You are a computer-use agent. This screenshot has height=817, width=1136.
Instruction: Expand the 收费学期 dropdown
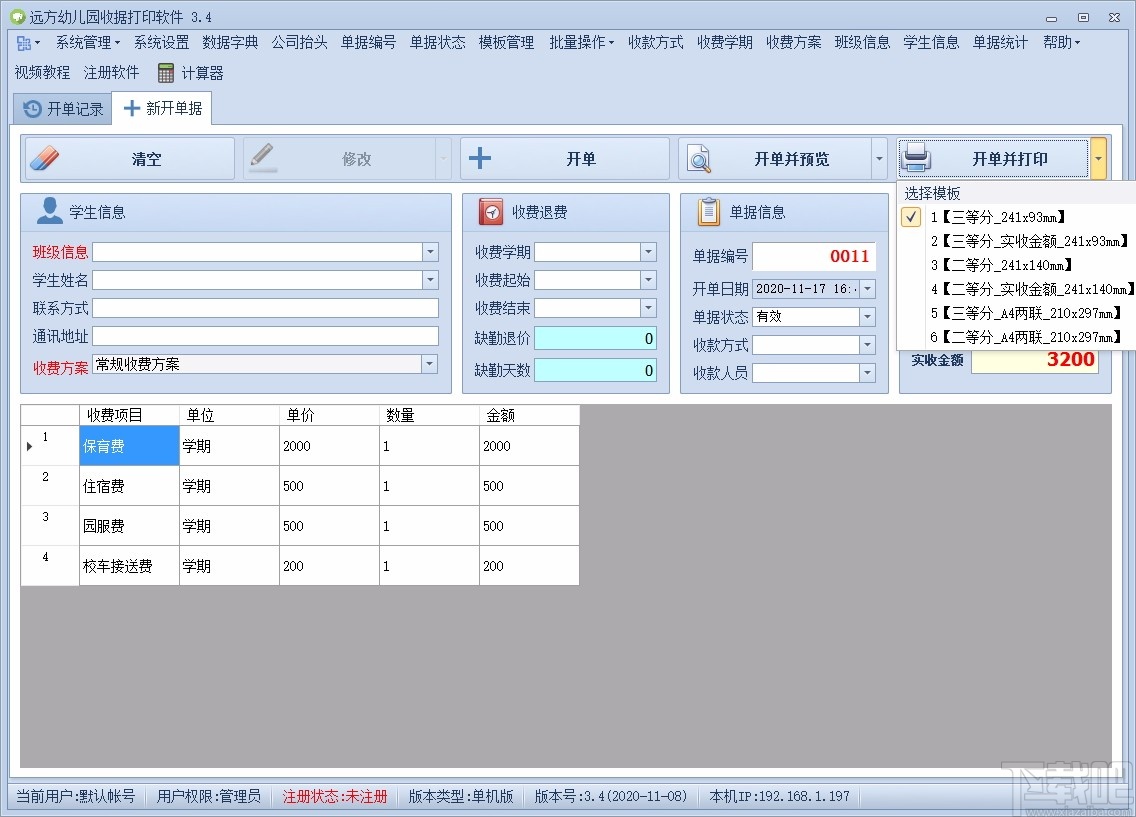click(648, 251)
